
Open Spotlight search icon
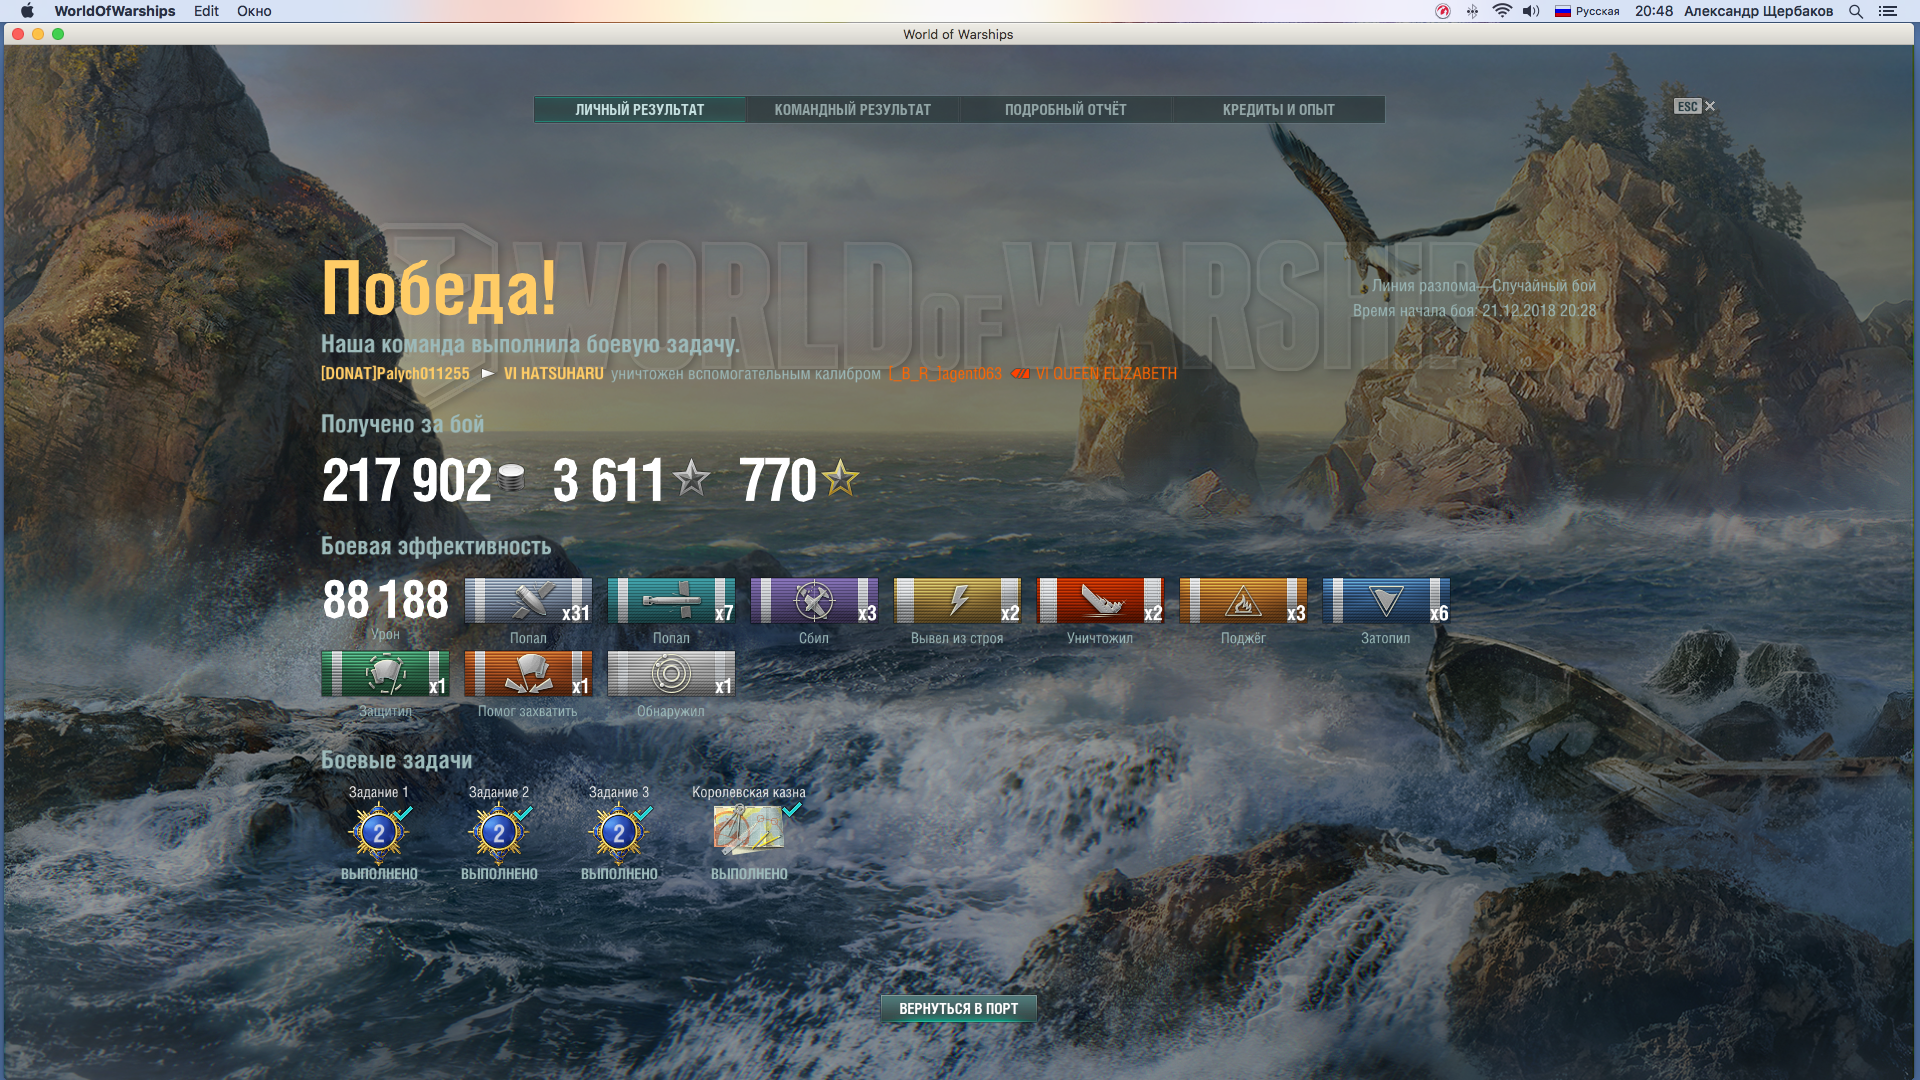(x=1856, y=11)
